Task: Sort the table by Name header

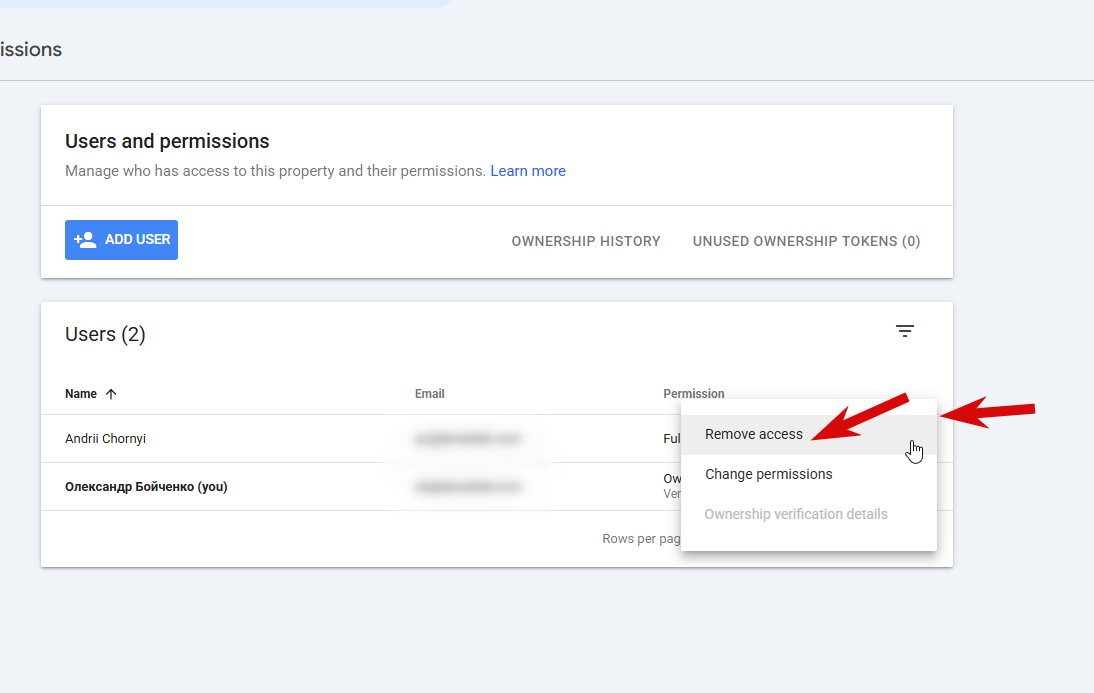Action: click(x=81, y=394)
